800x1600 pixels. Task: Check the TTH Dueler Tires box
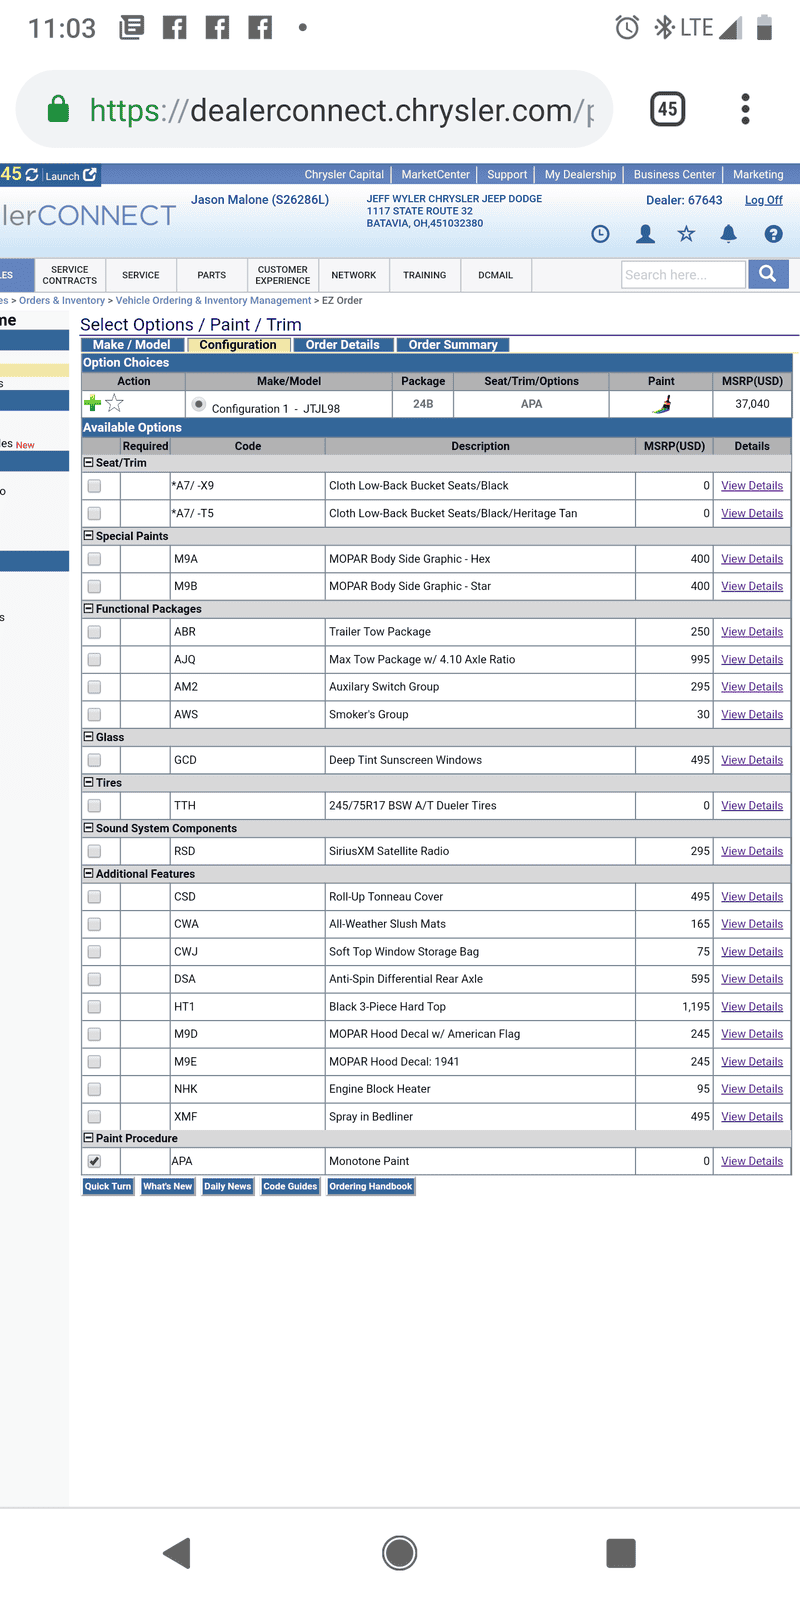[94, 806]
